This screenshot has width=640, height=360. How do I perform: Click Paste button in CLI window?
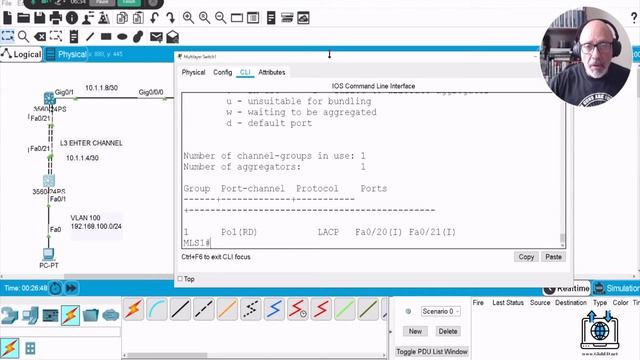pos(553,257)
